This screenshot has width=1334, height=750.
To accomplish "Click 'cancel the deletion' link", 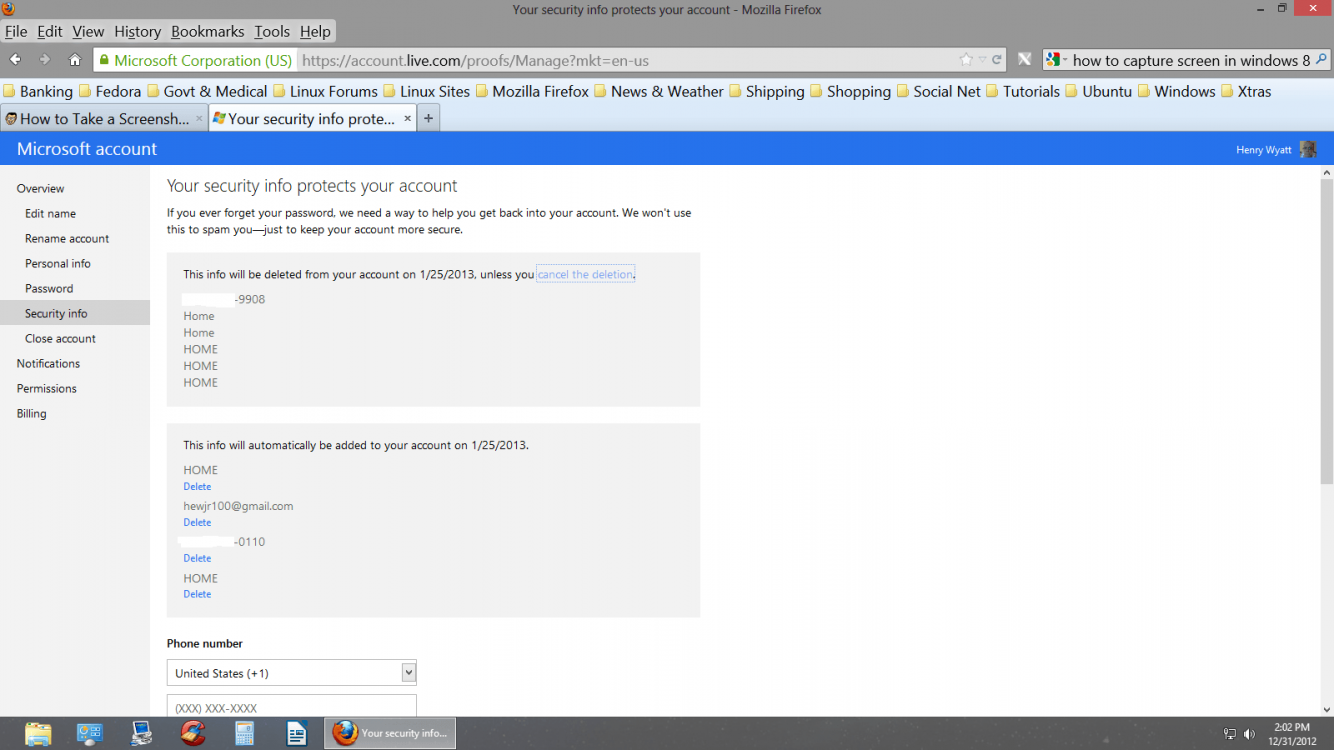I will pyautogui.click(x=585, y=274).
